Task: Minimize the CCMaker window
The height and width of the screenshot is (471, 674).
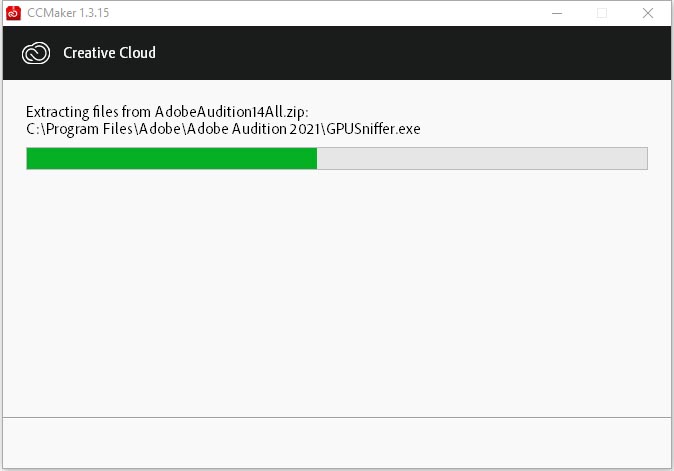Action: (557, 13)
